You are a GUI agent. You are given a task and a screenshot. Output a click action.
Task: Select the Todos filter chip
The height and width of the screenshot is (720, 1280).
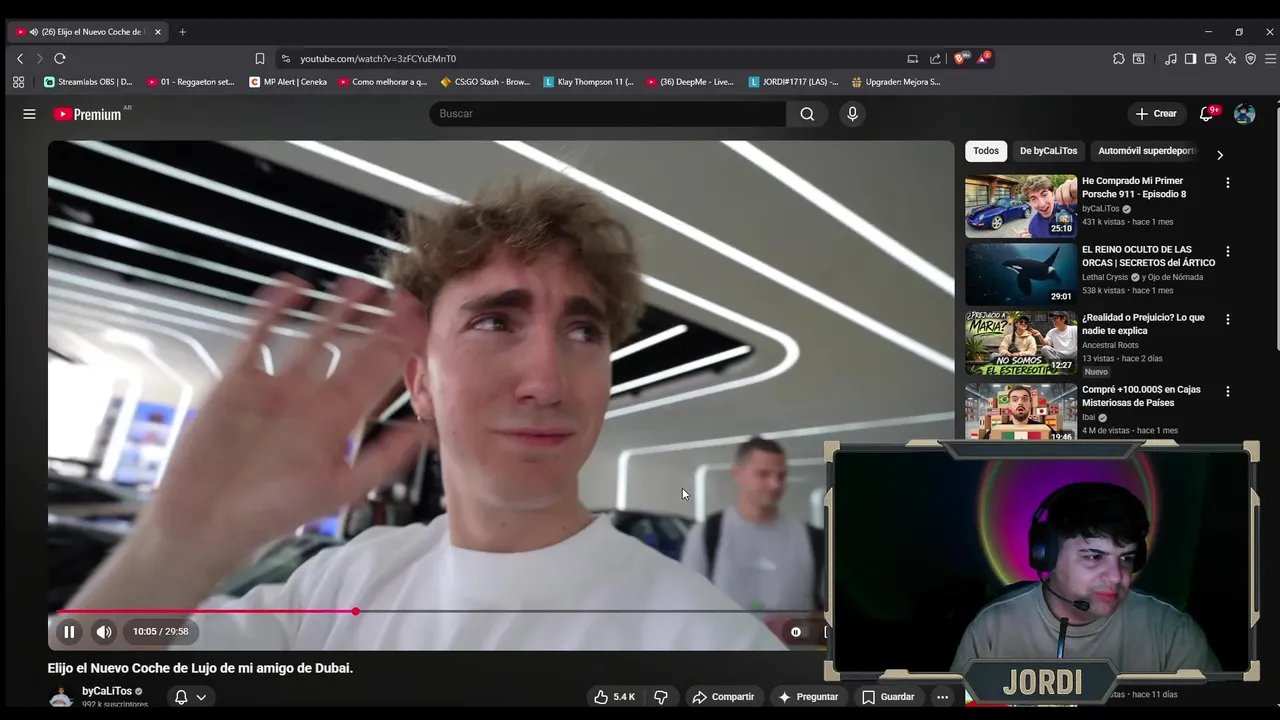(x=986, y=151)
